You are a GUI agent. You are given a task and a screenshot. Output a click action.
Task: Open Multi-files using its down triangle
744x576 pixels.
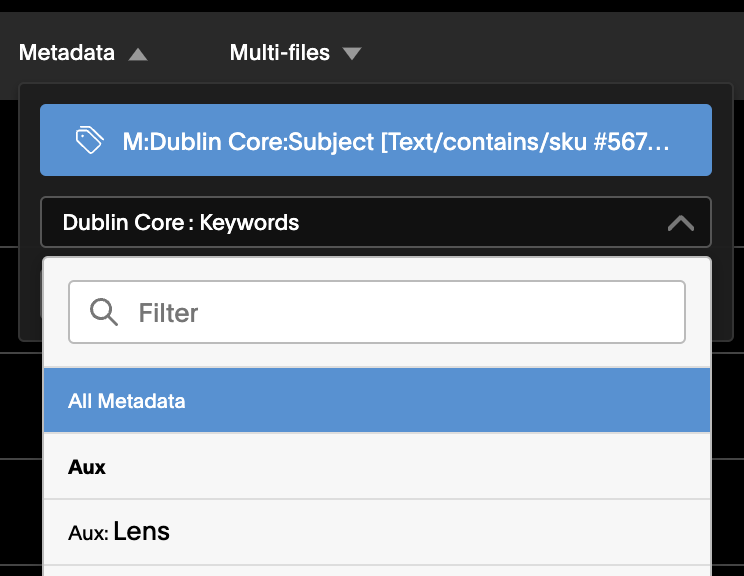coord(352,54)
